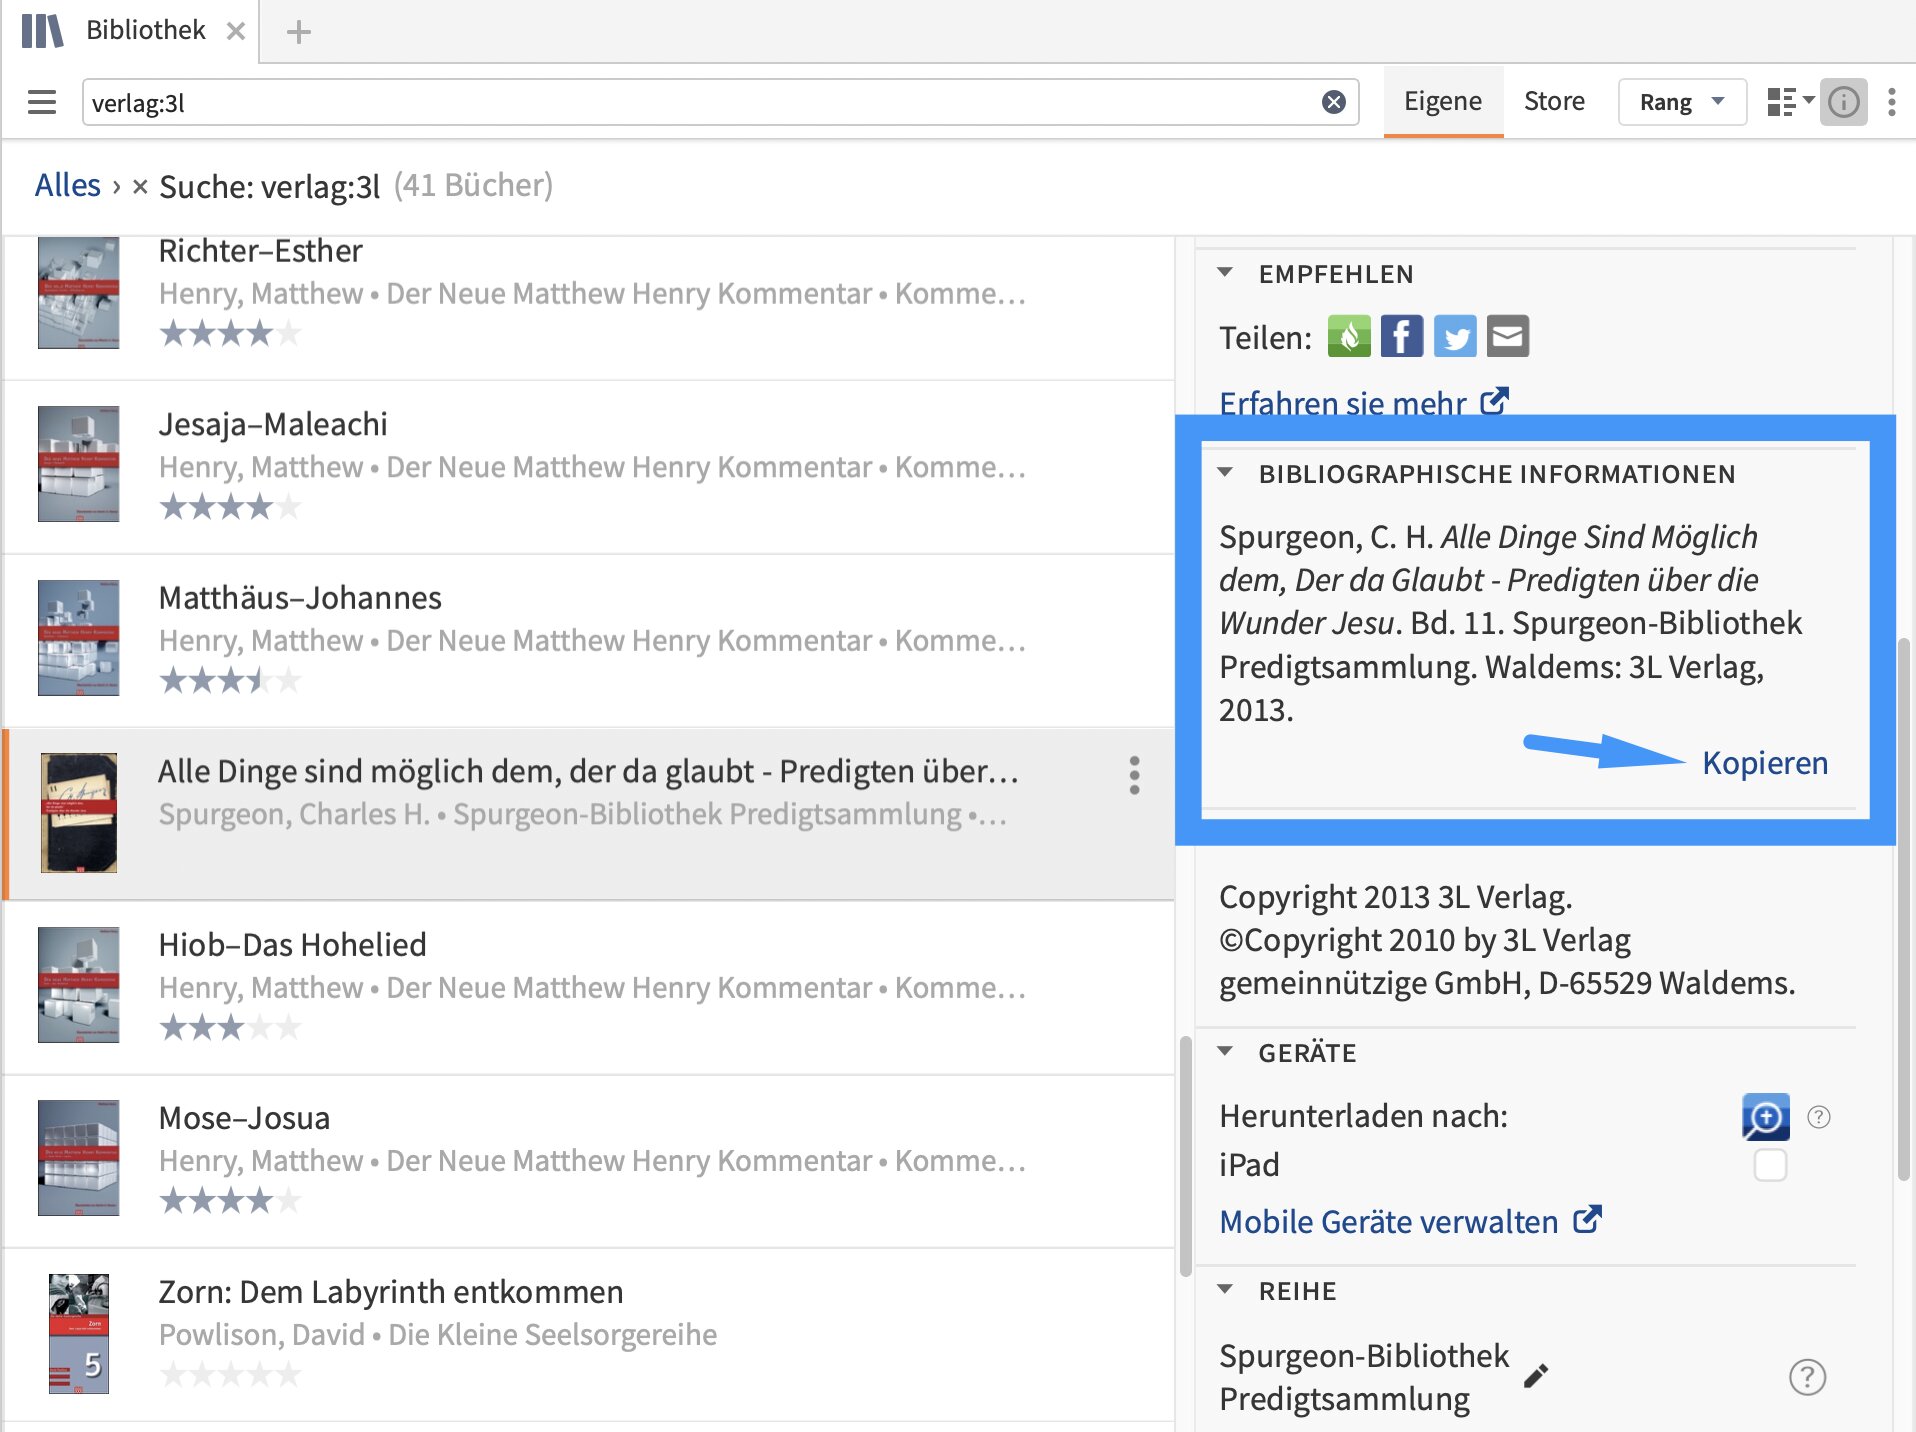
Task: Add a new tab with plus
Action: tap(298, 32)
